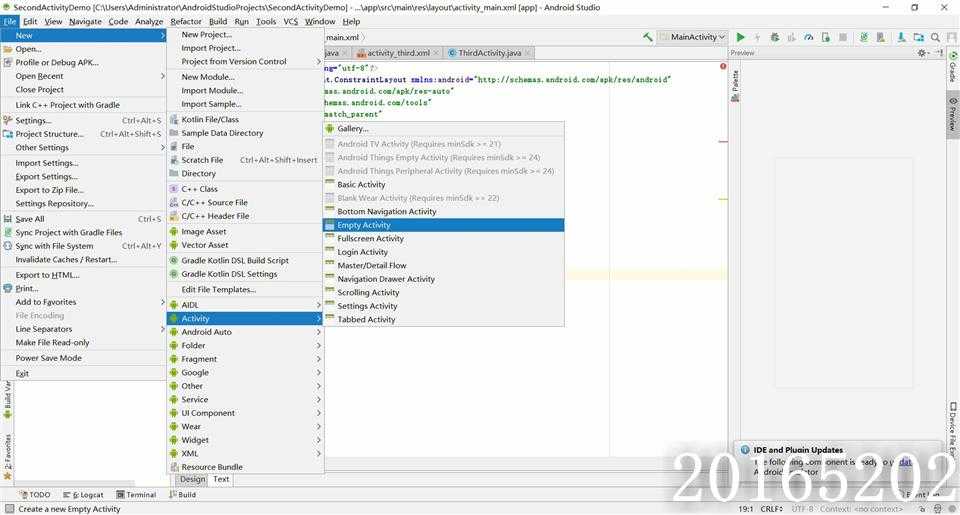960x515 pixels.
Task: Choose Fullscreen Activity
Action: coord(443,238)
